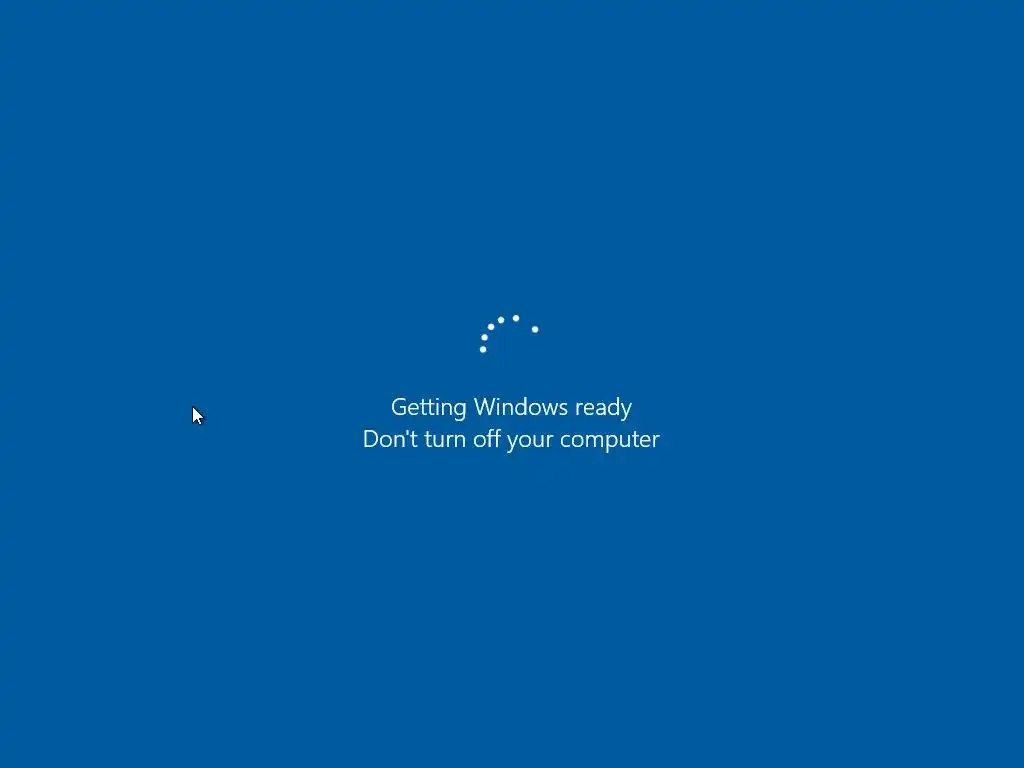Screen dimensions: 1024x768
Task: Click the capital D in "Don't"
Action: (371, 439)
